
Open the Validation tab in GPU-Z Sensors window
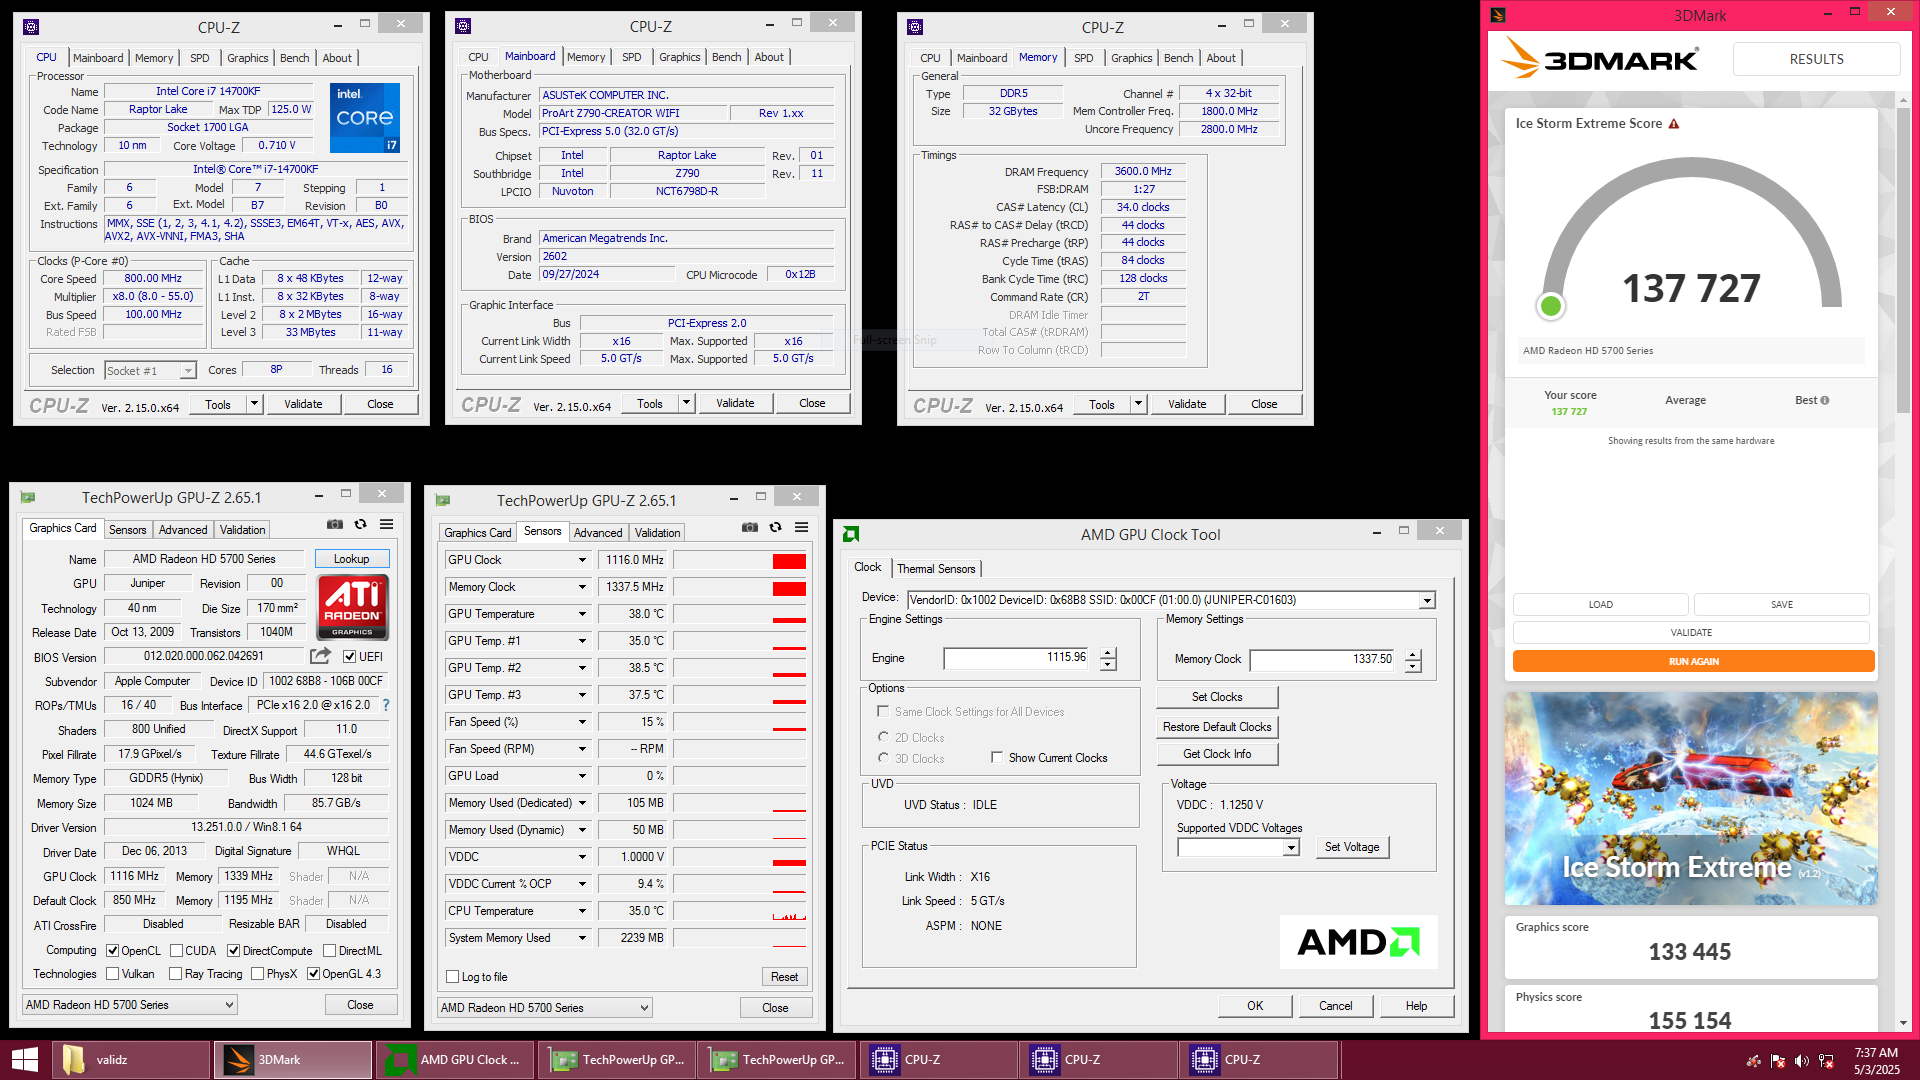point(657,533)
